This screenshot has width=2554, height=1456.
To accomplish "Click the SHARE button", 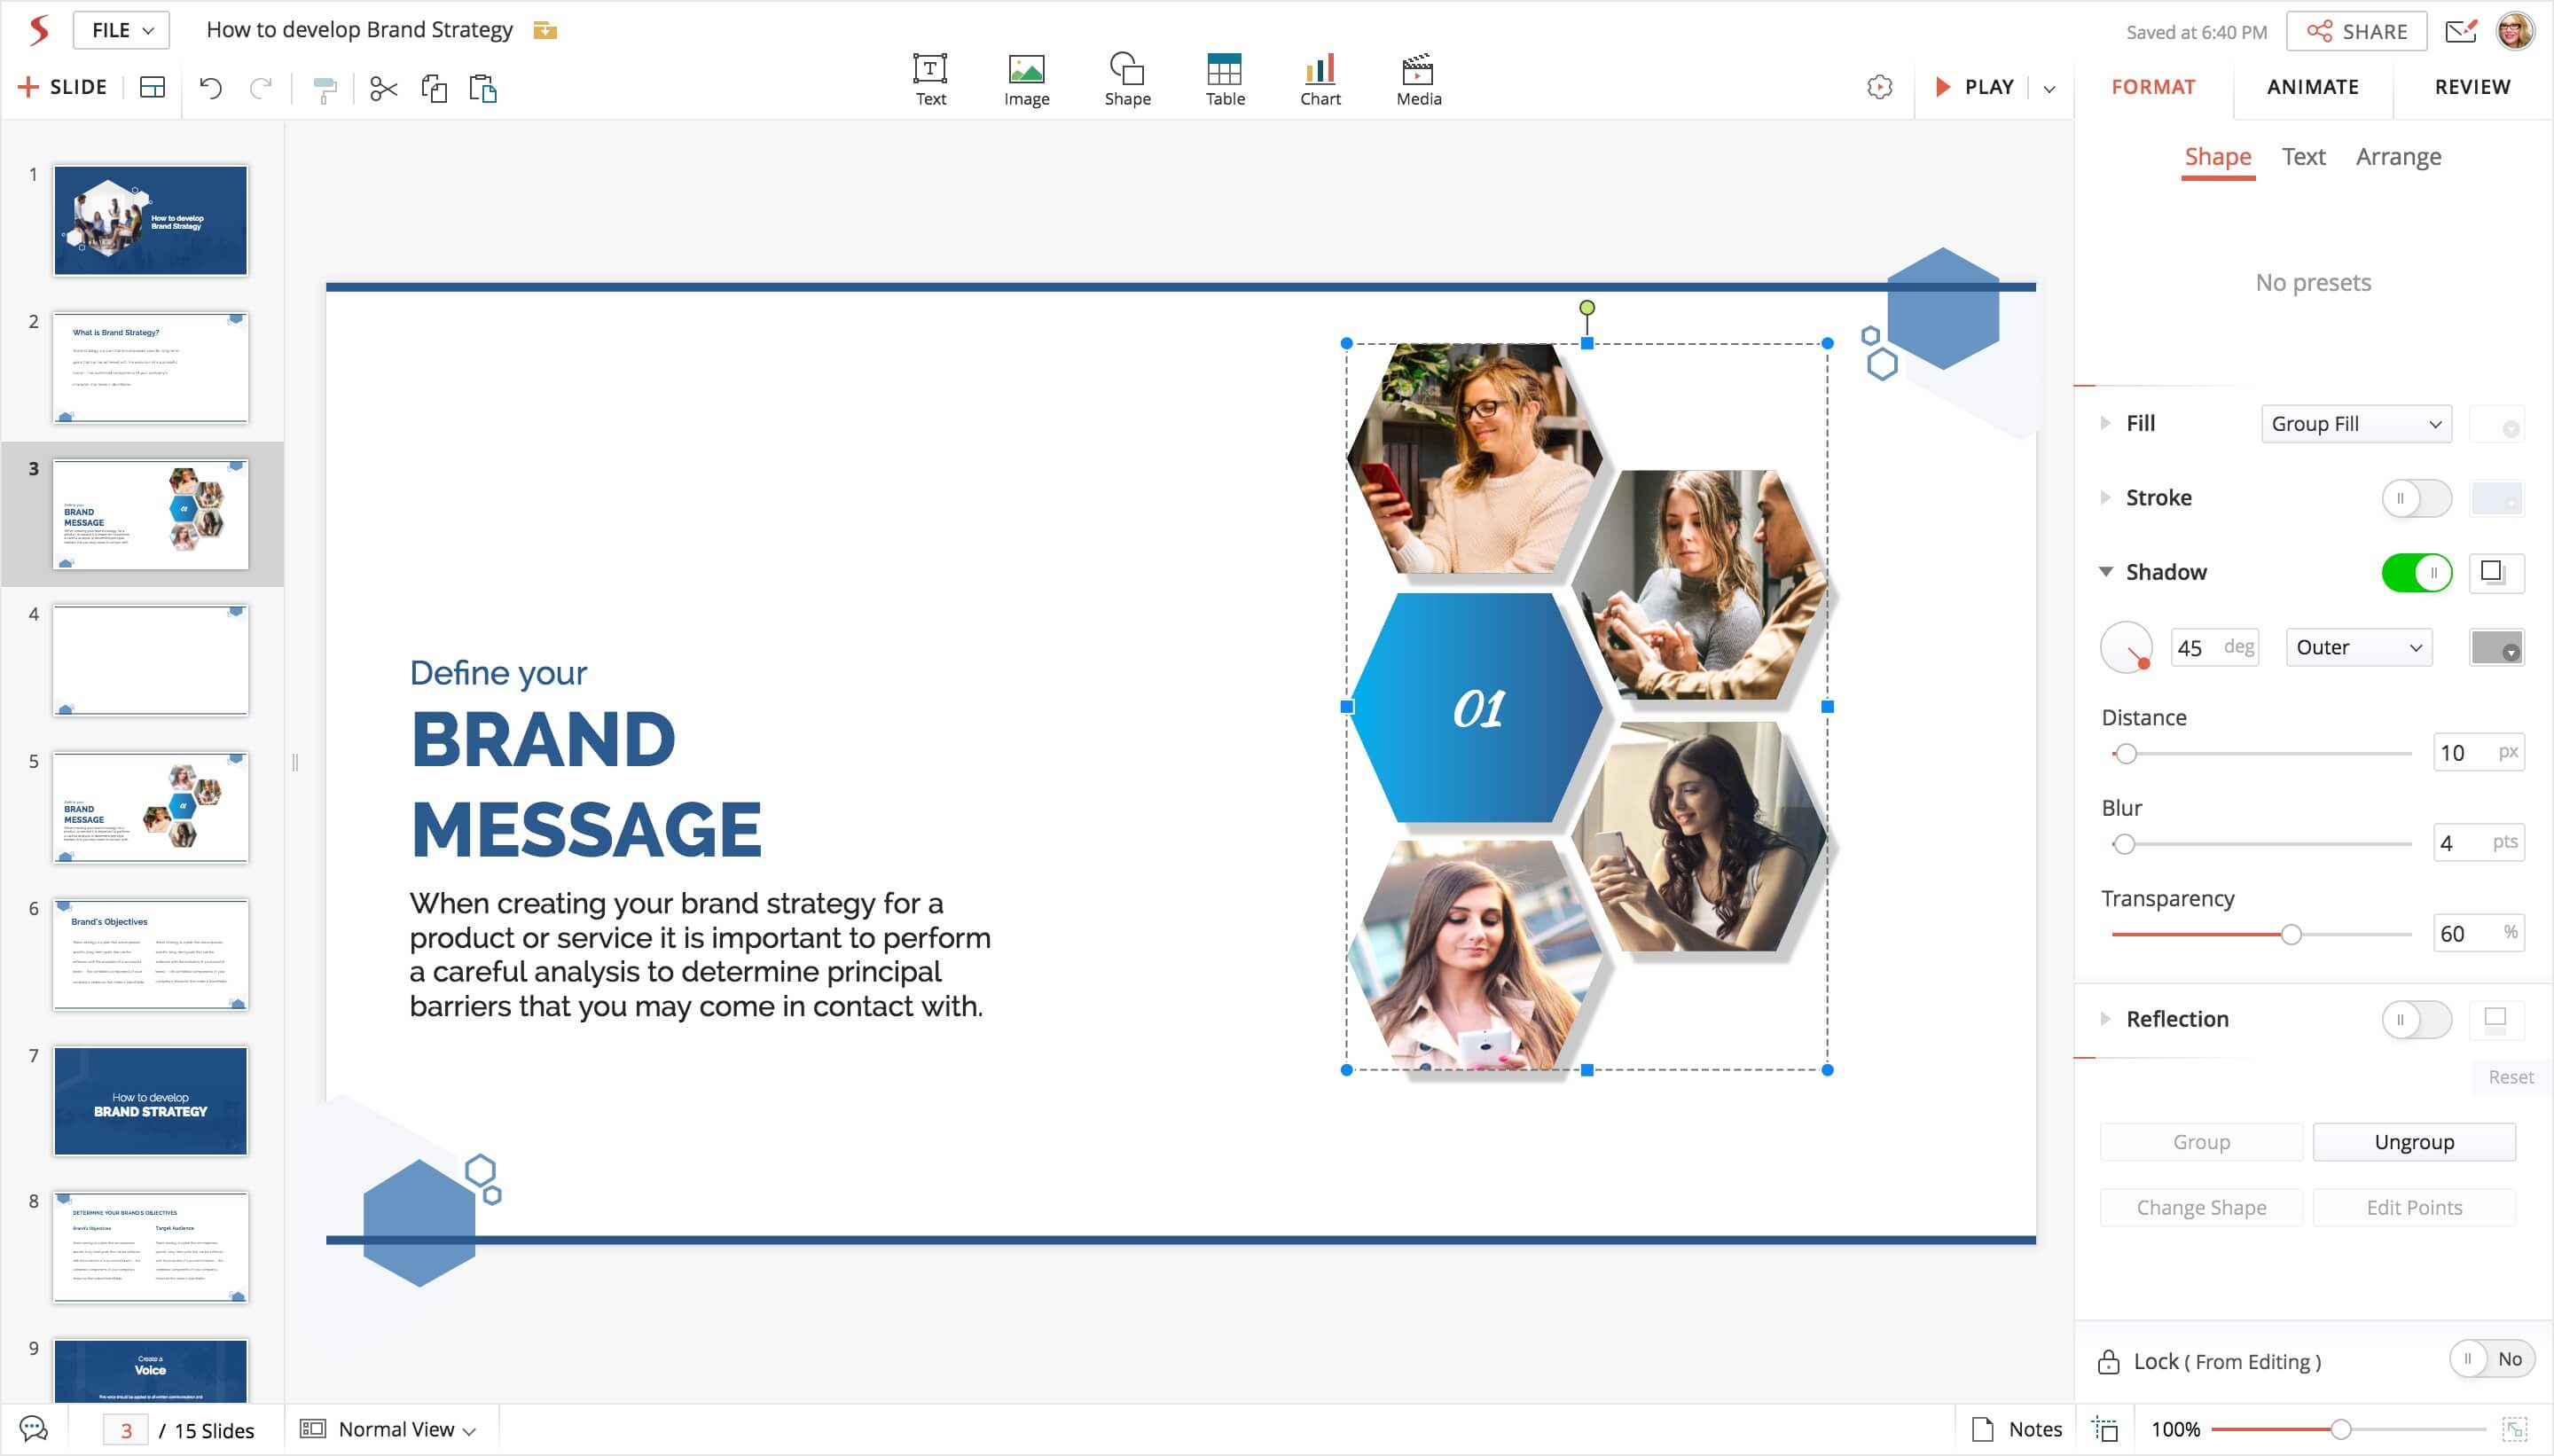I will pos(2355,31).
